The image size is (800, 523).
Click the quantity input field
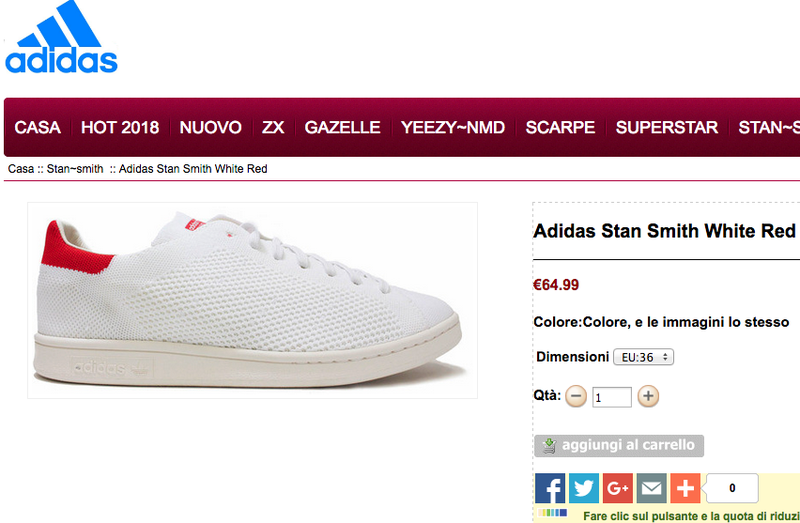pyautogui.click(x=612, y=397)
